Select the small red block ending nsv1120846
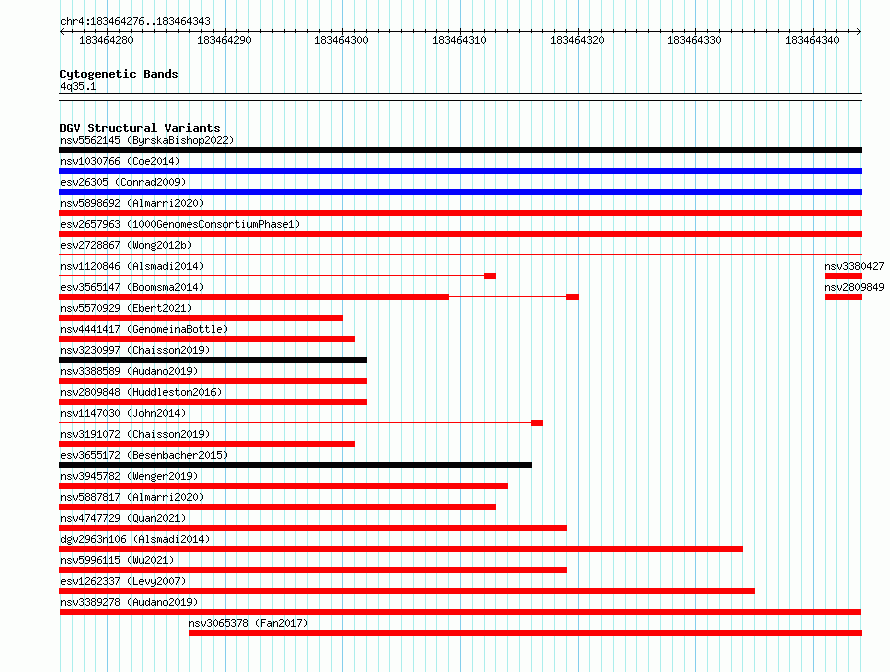Image resolution: width=890 pixels, height=672 pixels. (x=490, y=276)
